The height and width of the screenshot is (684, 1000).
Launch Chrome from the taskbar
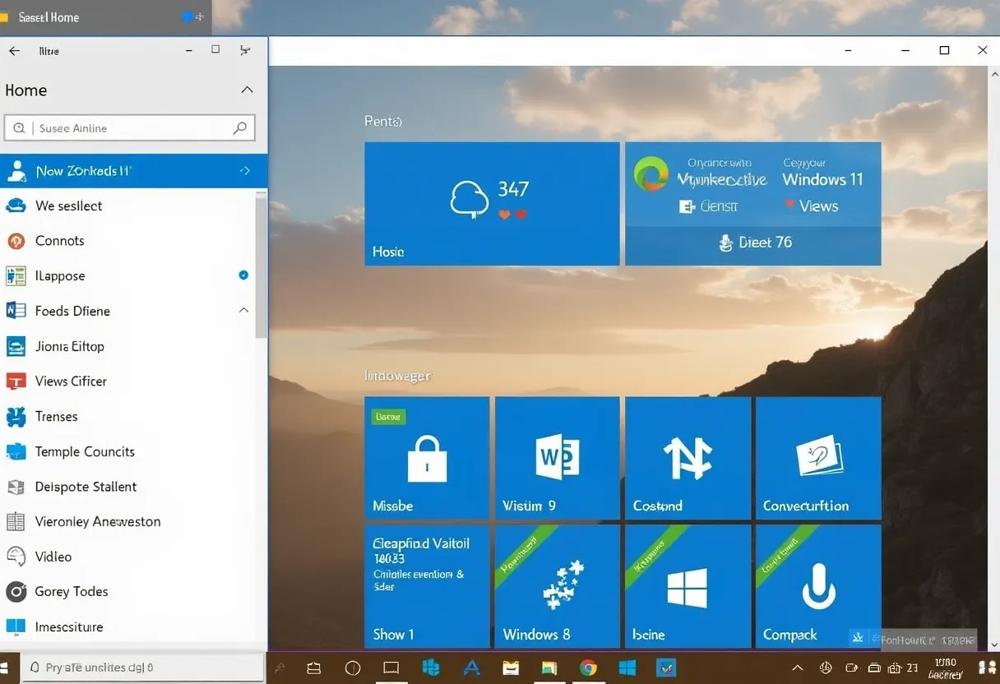click(x=588, y=667)
